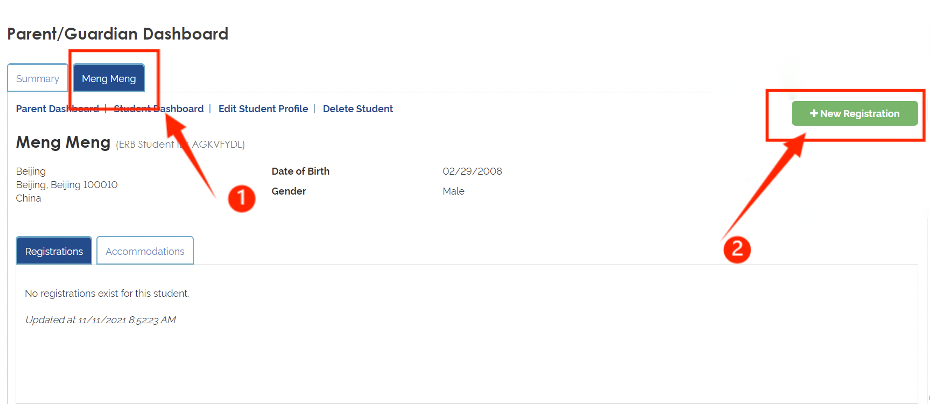Go to the Parent Dashboard link
Image resolution: width=930 pixels, height=407 pixels.
57,109
